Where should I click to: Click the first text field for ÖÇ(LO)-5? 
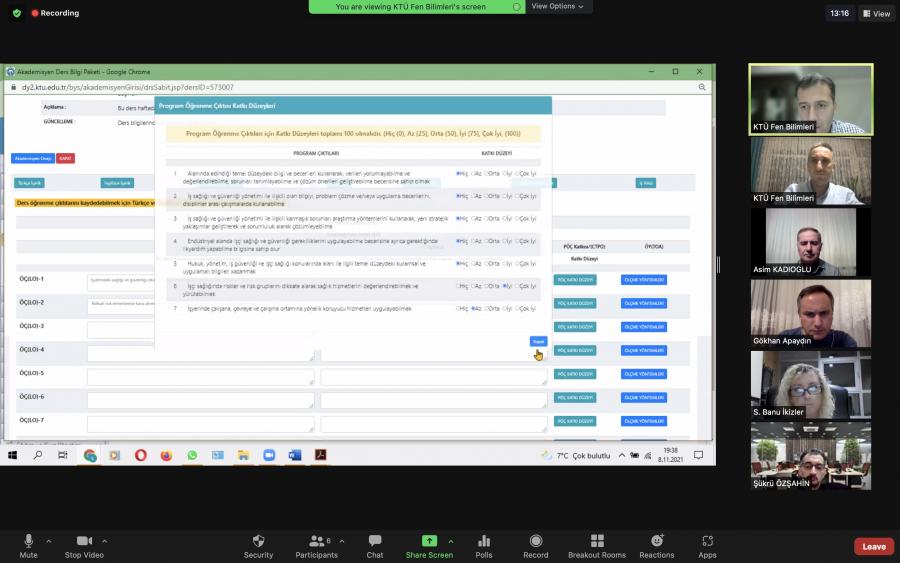[x=200, y=377]
